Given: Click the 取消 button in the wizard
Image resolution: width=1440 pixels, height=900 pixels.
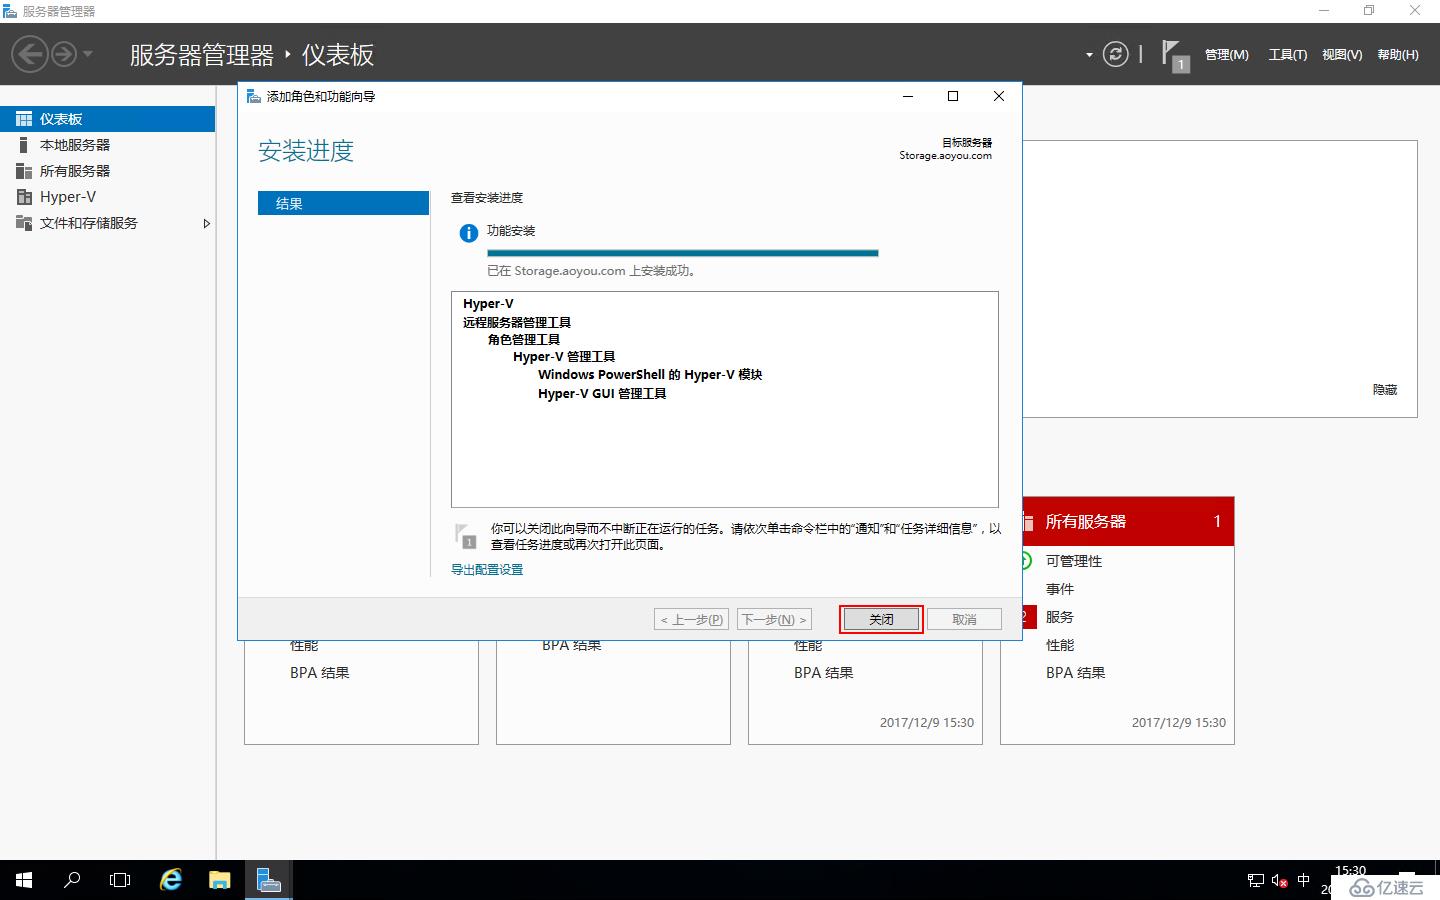Looking at the screenshot, I should coord(964,619).
